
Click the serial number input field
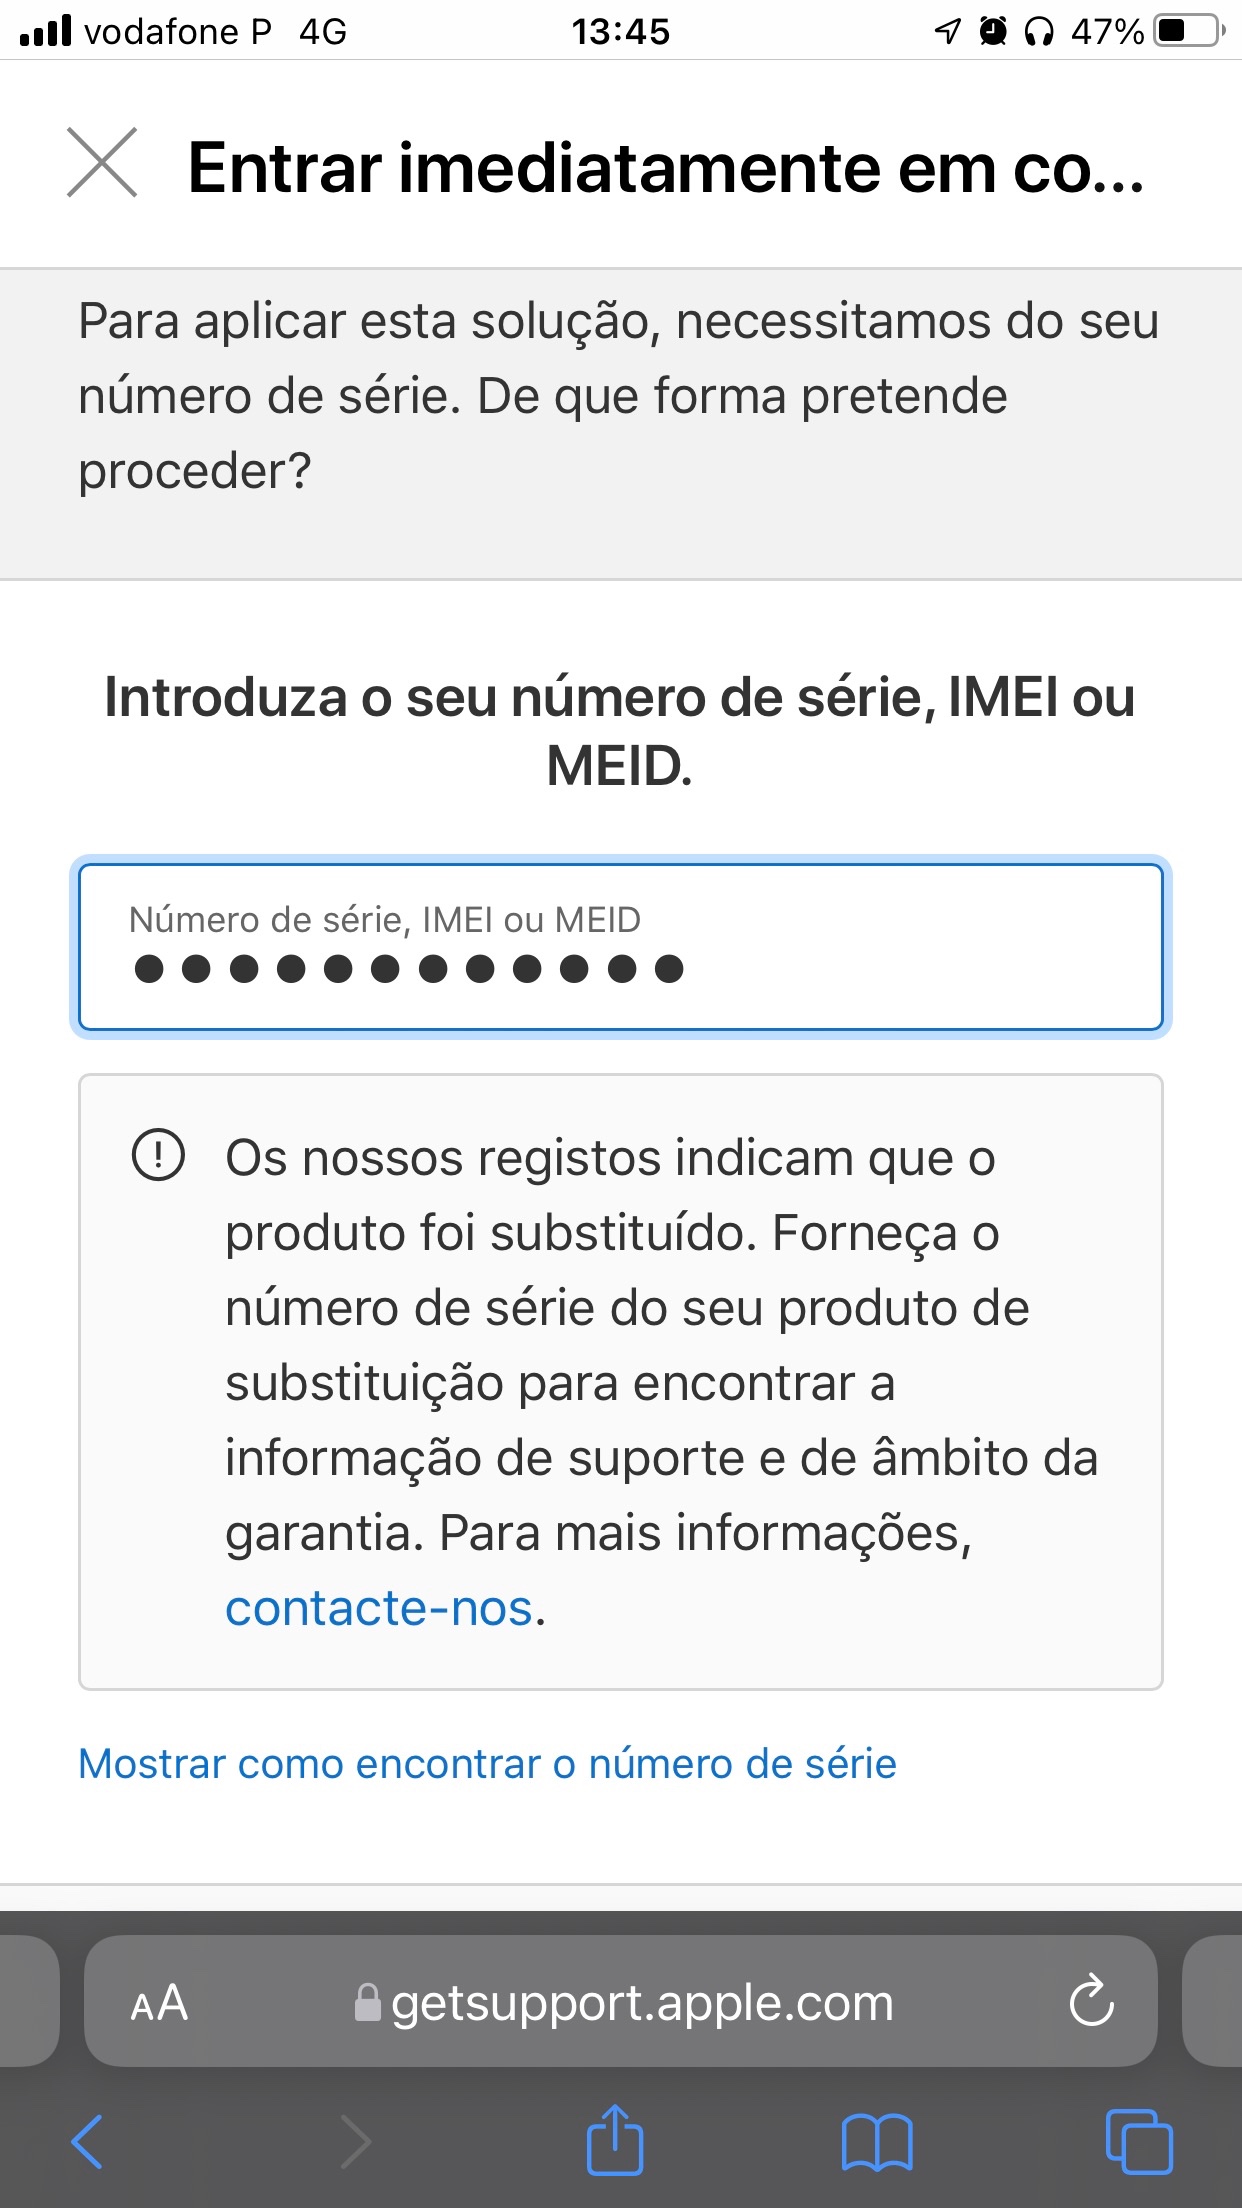pyautogui.click(x=620, y=947)
